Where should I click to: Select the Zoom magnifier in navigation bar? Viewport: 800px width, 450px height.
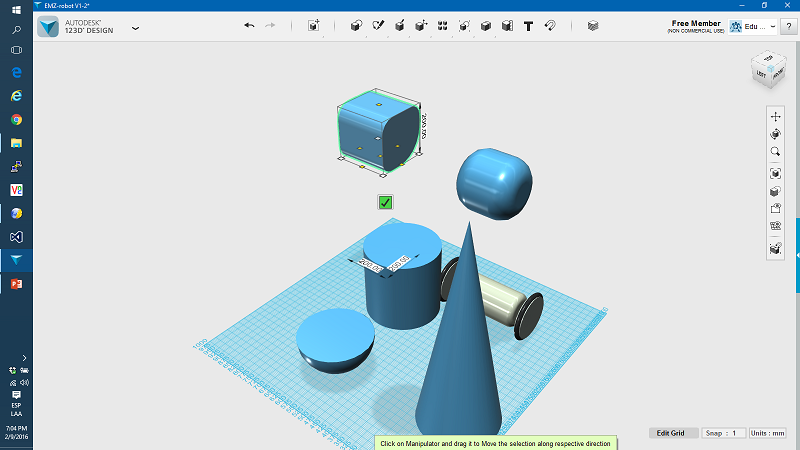pos(776,152)
